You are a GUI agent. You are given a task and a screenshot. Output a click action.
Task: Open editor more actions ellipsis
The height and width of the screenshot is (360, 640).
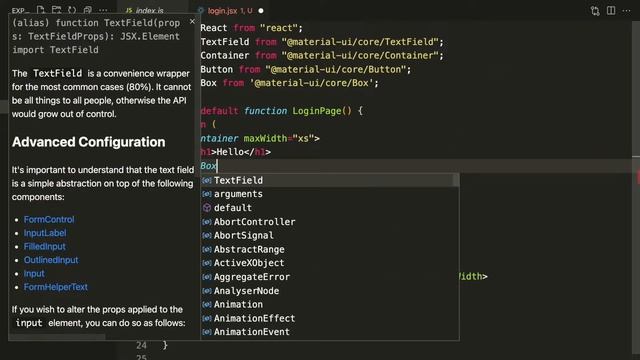pos(626,11)
